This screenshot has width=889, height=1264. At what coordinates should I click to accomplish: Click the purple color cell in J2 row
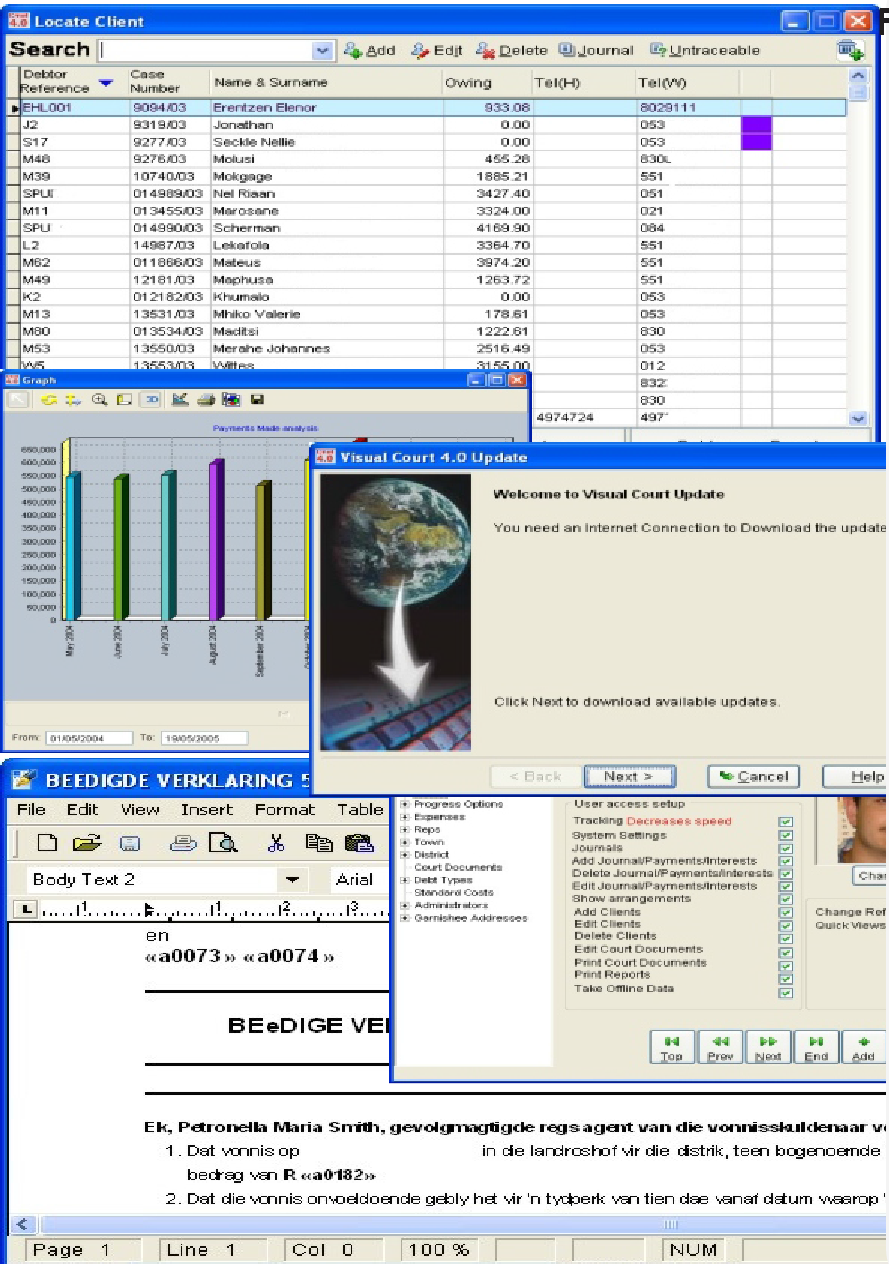click(x=756, y=125)
